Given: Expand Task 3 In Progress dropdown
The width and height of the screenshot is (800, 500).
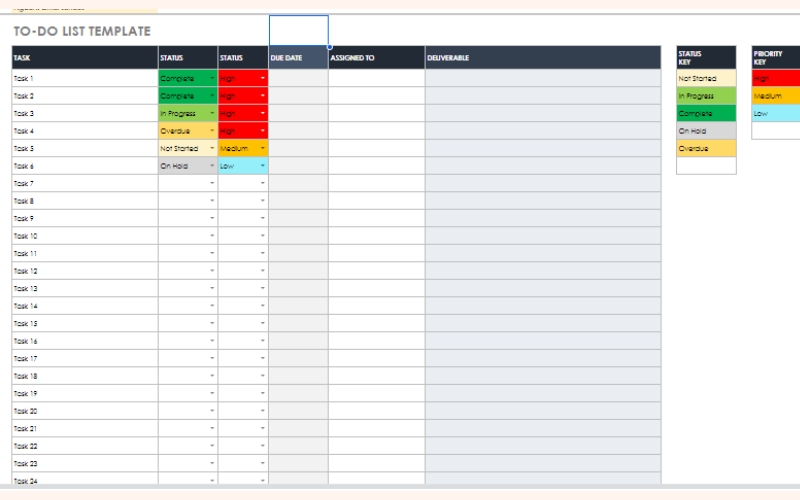Looking at the screenshot, I should [x=212, y=113].
